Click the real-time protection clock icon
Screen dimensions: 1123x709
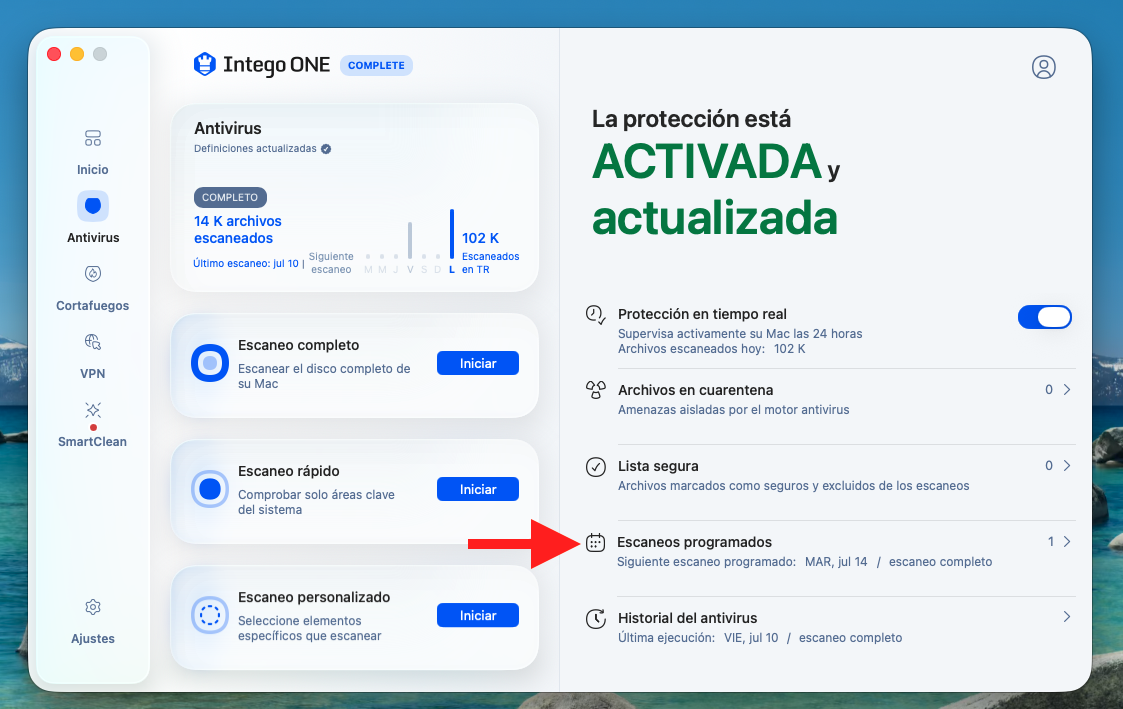tap(596, 314)
